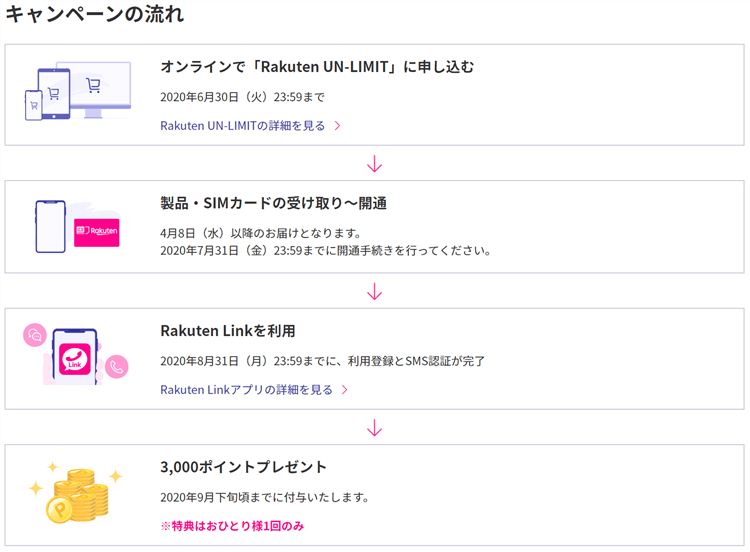
Task: Click the smartphone outline beside the SIM card
Action: coord(50,227)
